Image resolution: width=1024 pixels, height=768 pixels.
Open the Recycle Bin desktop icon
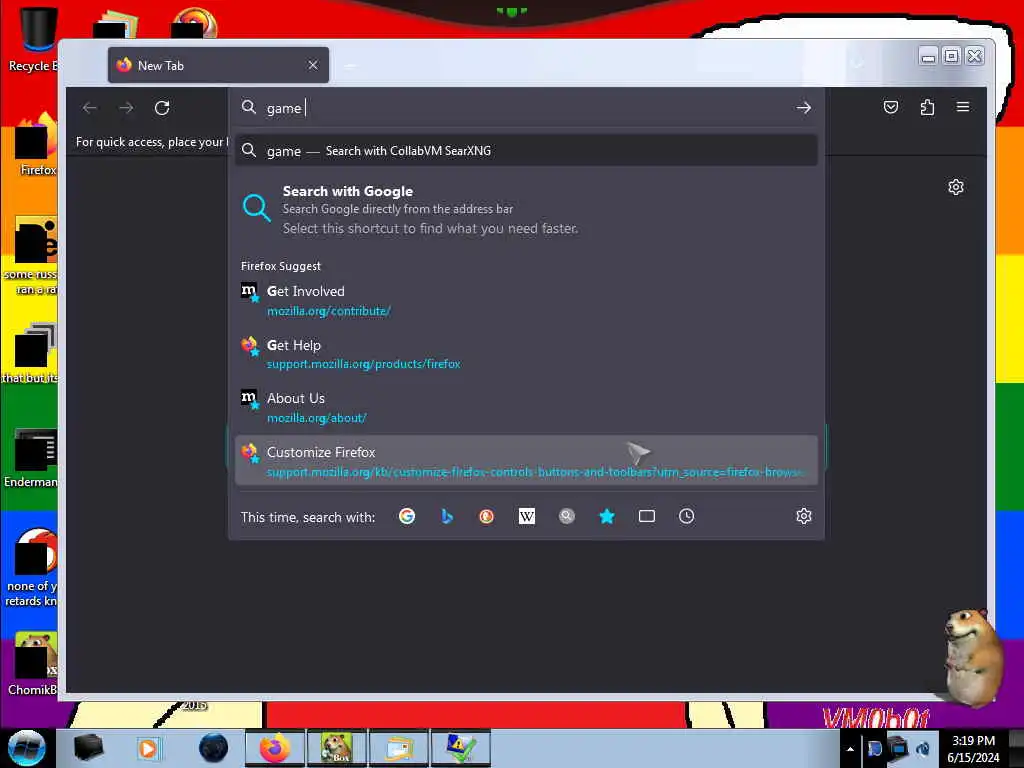click(33, 39)
